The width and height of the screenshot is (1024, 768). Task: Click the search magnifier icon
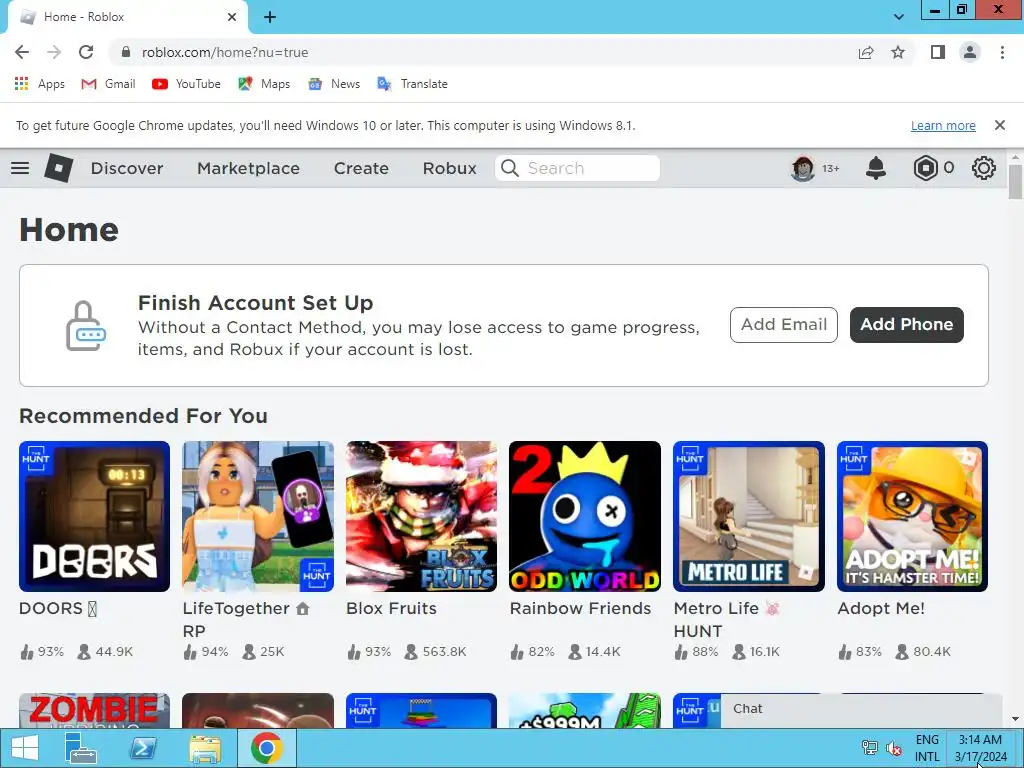[x=510, y=168]
